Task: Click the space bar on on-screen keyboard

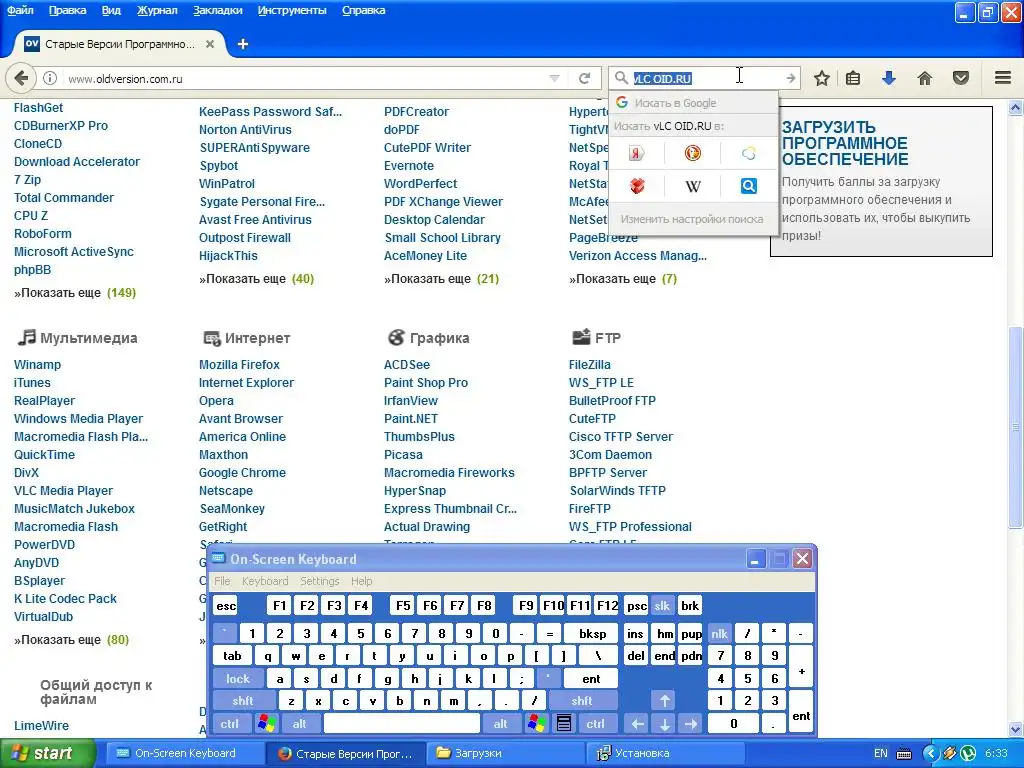Action: coord(402,724)
